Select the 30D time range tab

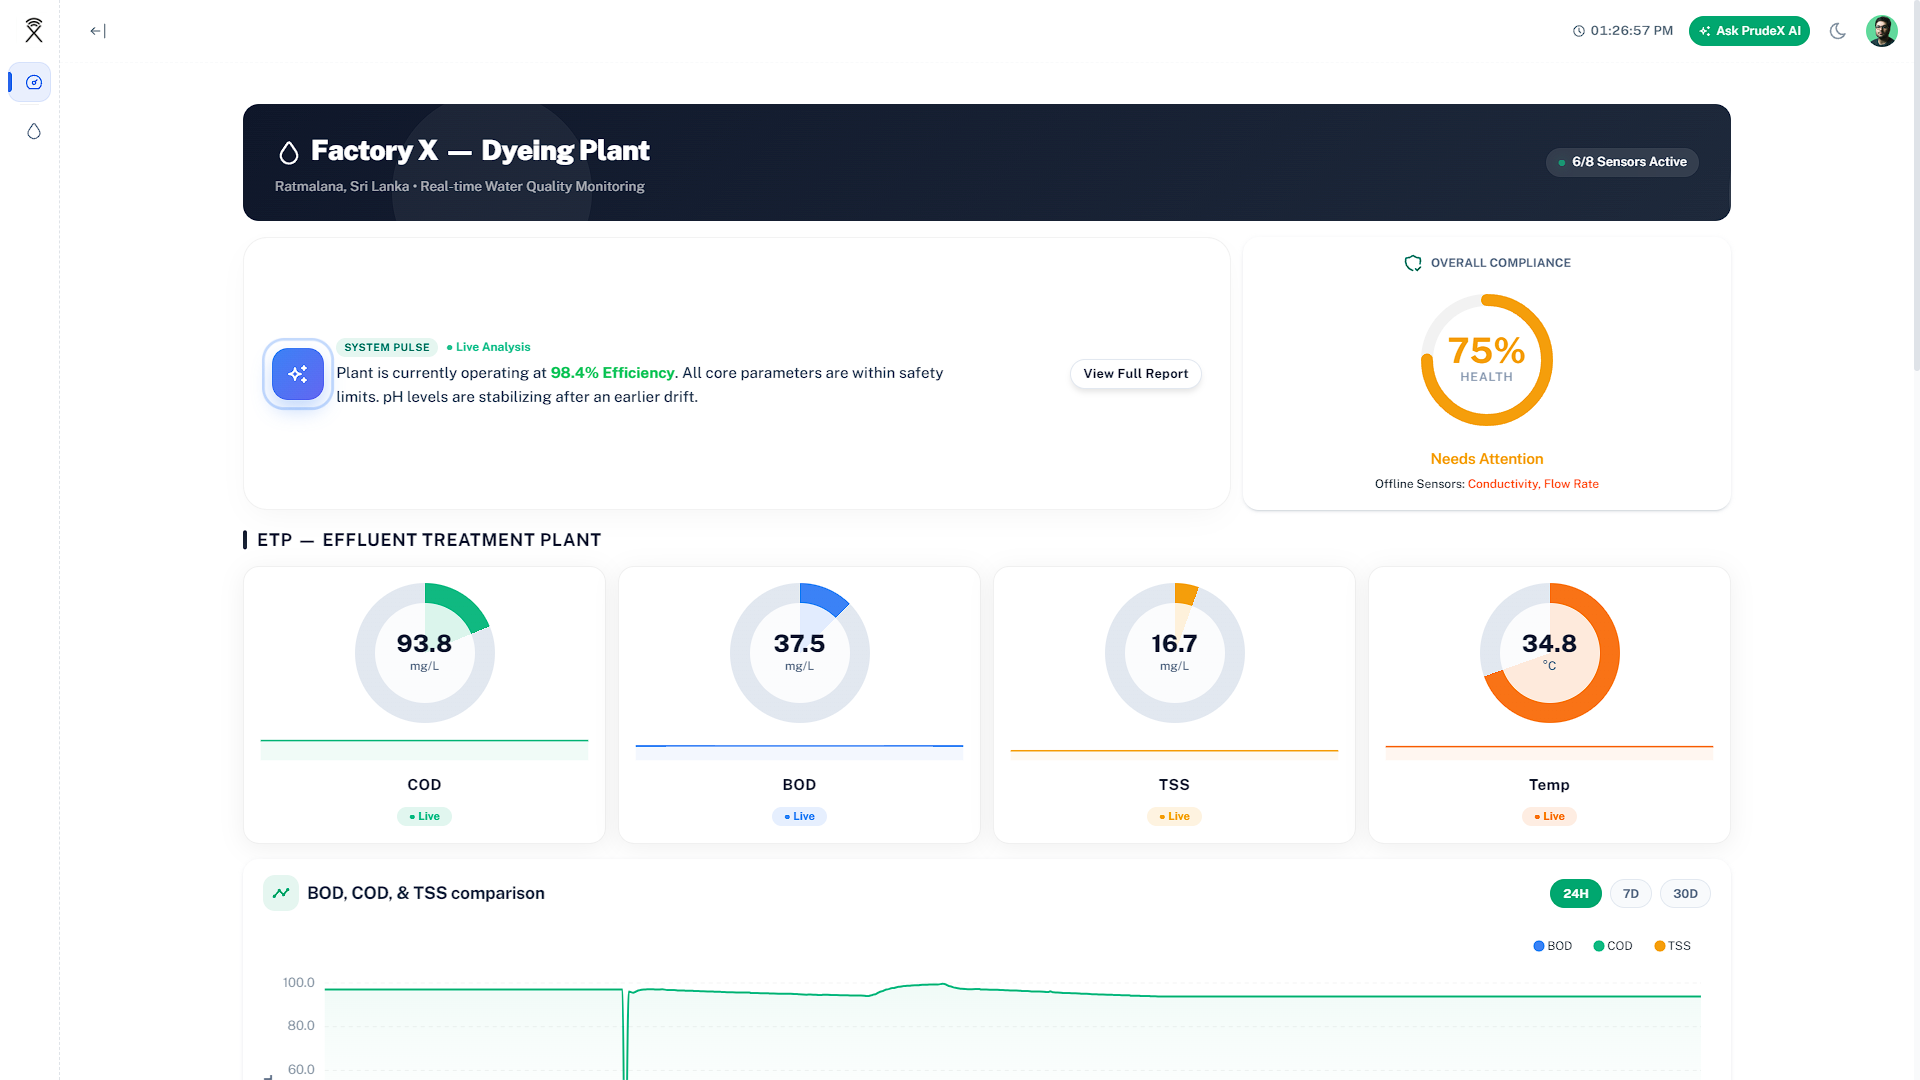coord(1685,893)
